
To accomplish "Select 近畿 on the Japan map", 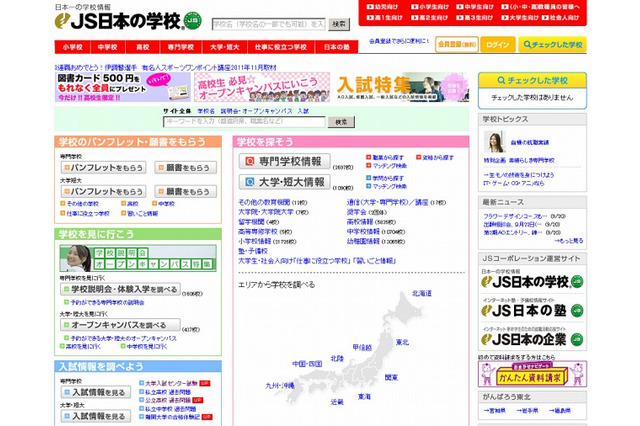I will click(337, 402).
